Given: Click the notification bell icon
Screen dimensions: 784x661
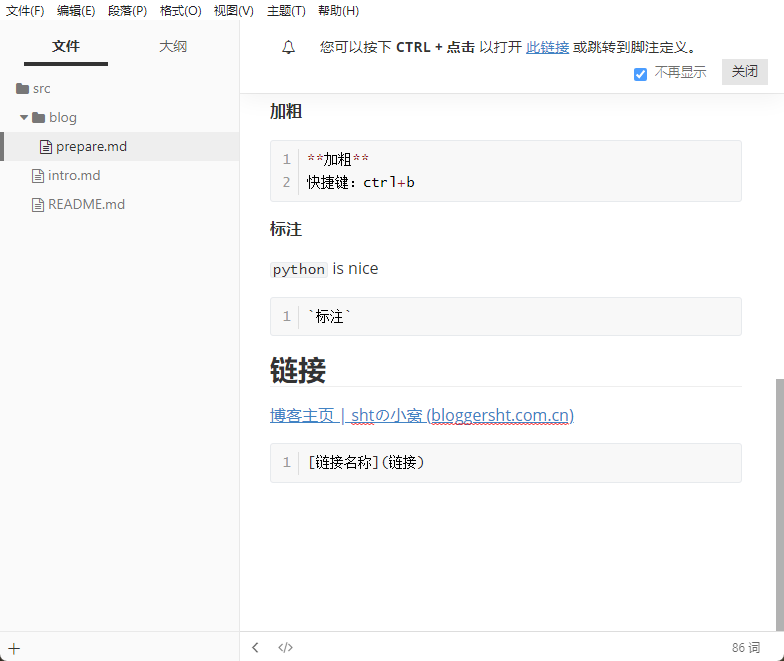Looking at the screenshot, I should (289, 47).
